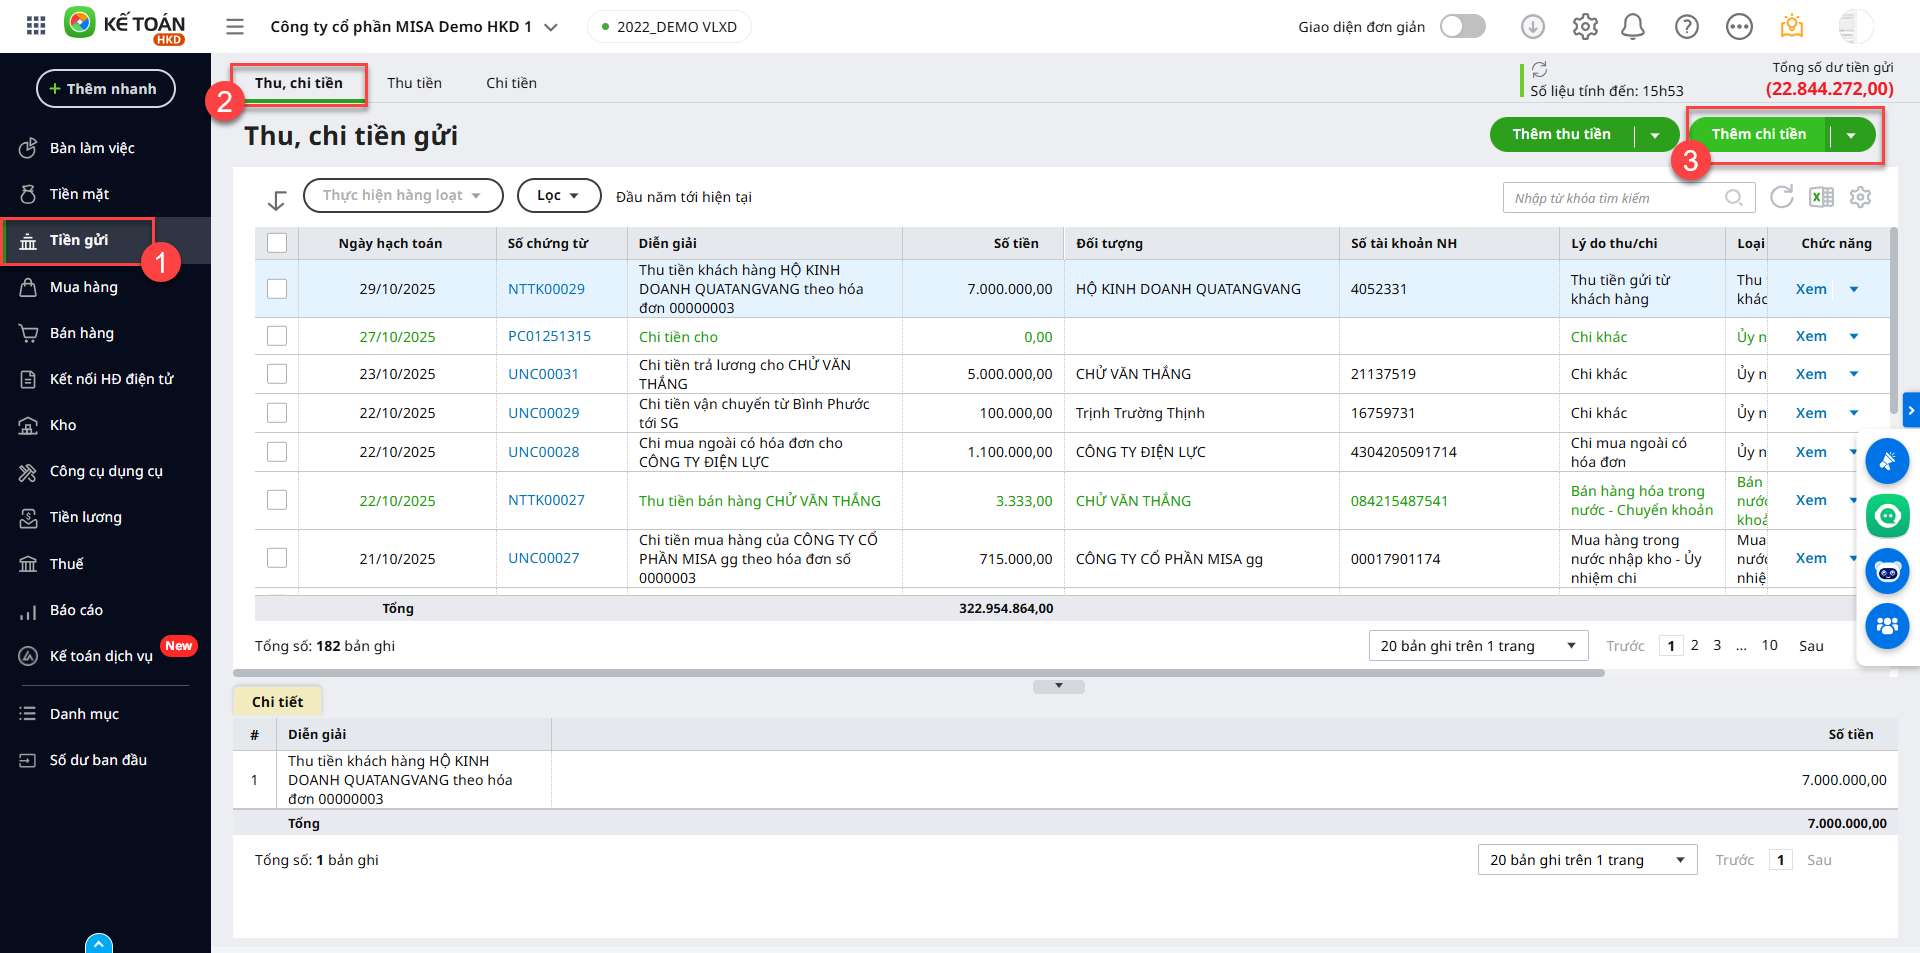Click the search keyword input field

point(1616,198)
